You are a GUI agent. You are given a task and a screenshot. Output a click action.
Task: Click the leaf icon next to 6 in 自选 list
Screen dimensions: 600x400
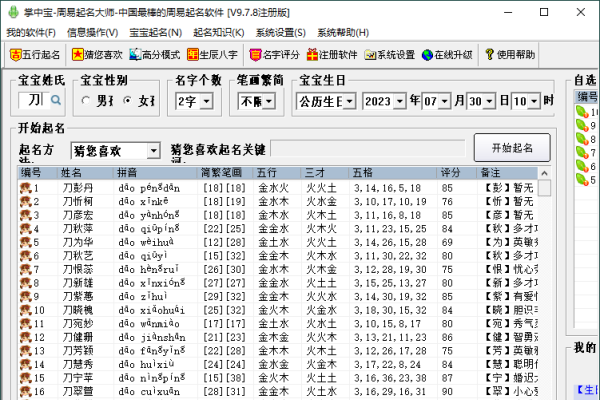(x=582, y=167)
